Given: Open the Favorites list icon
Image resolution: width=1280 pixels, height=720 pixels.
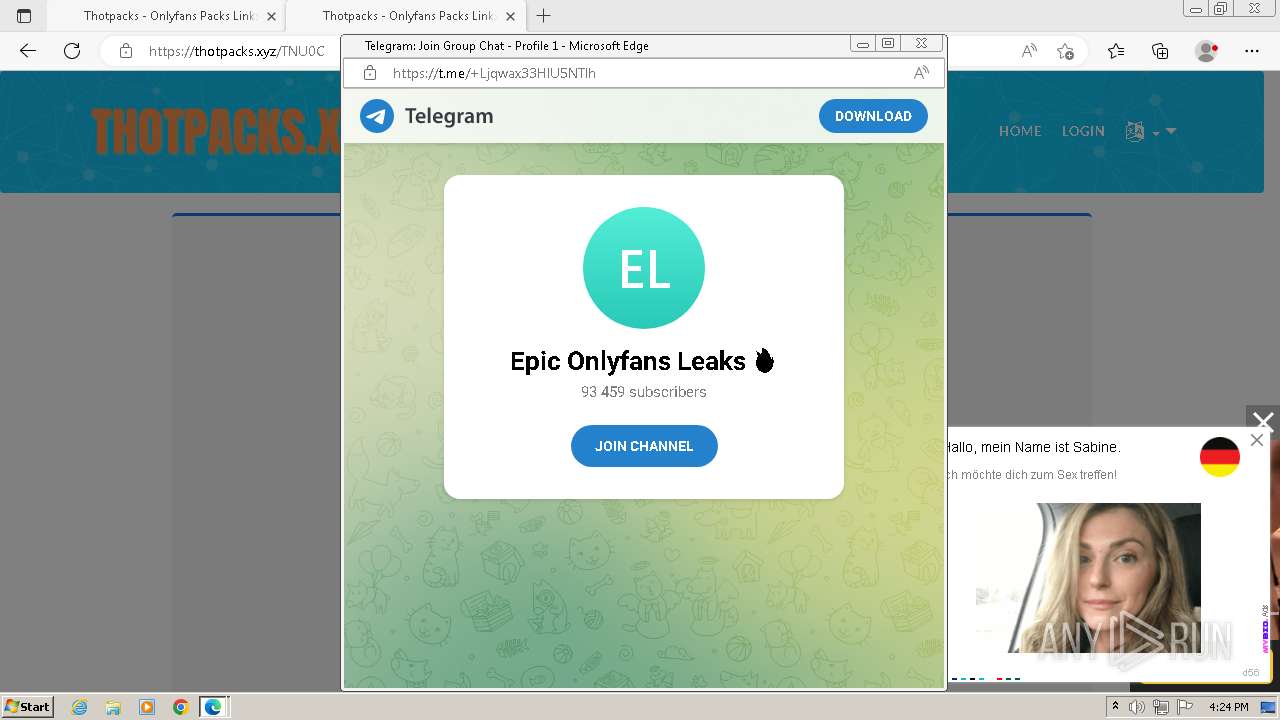Looking at the screenshot, I should coord(1116,51).
